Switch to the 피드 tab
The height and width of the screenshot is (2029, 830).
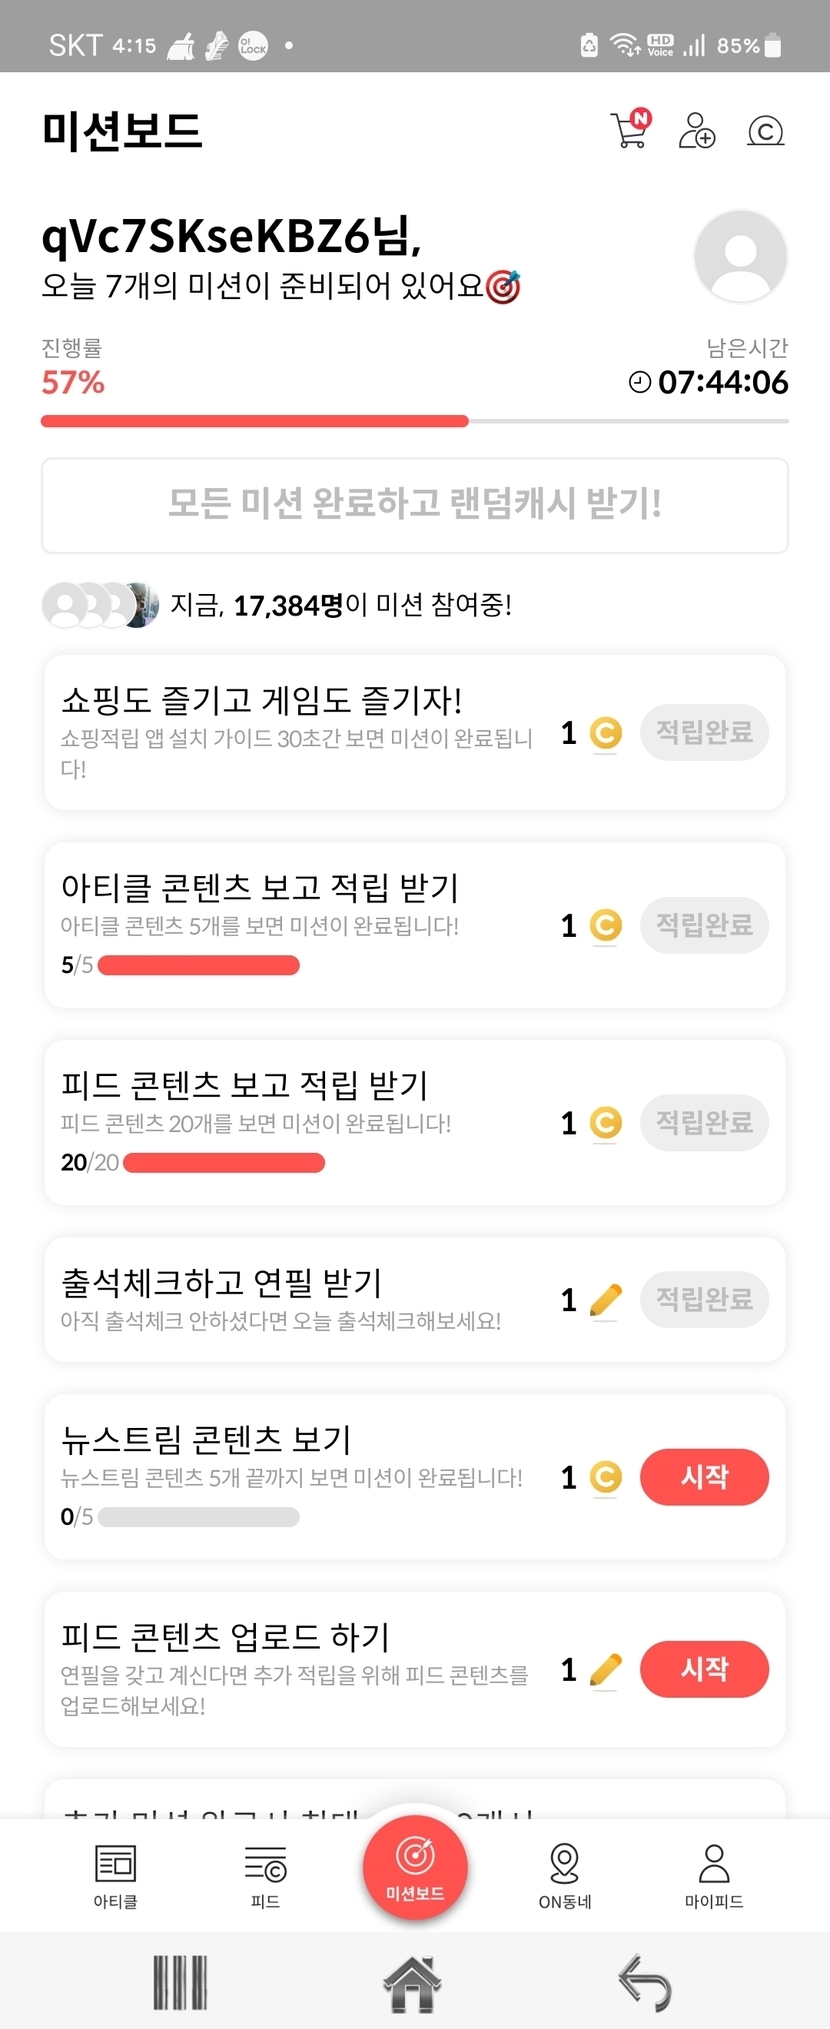pyautogui.click(x=265, y=1876)
